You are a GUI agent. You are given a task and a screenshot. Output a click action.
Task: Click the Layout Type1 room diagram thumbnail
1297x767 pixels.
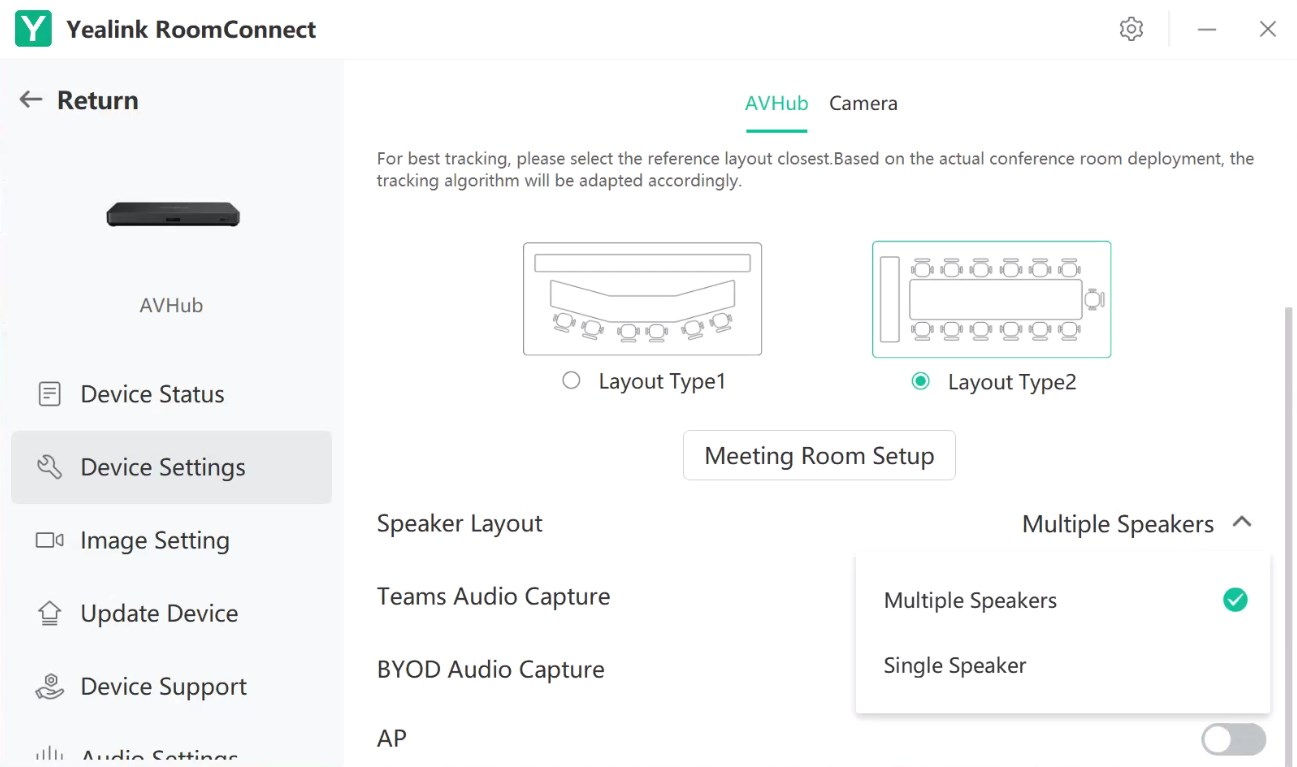pyautogui.click(x=642, y=299)
